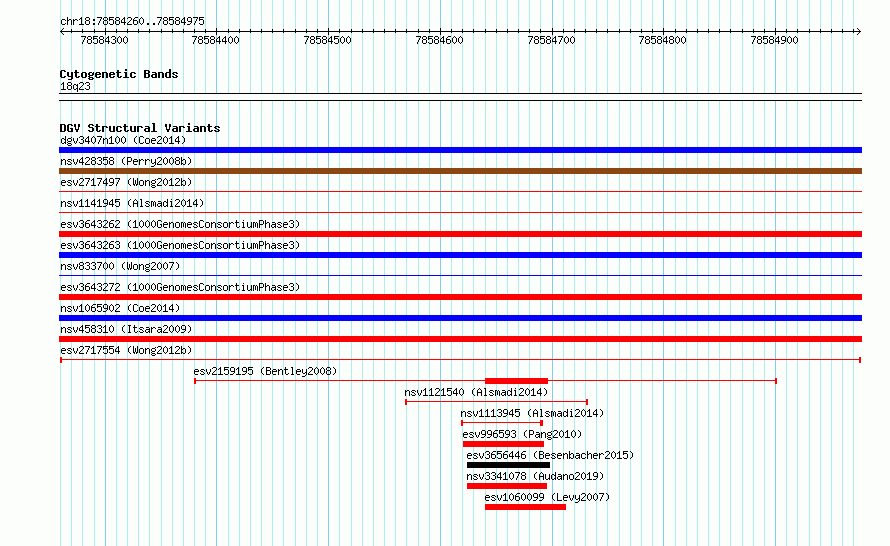Click the 78584400 ruler position
Screen dimensions: 890x546
(x=216, y=40)
